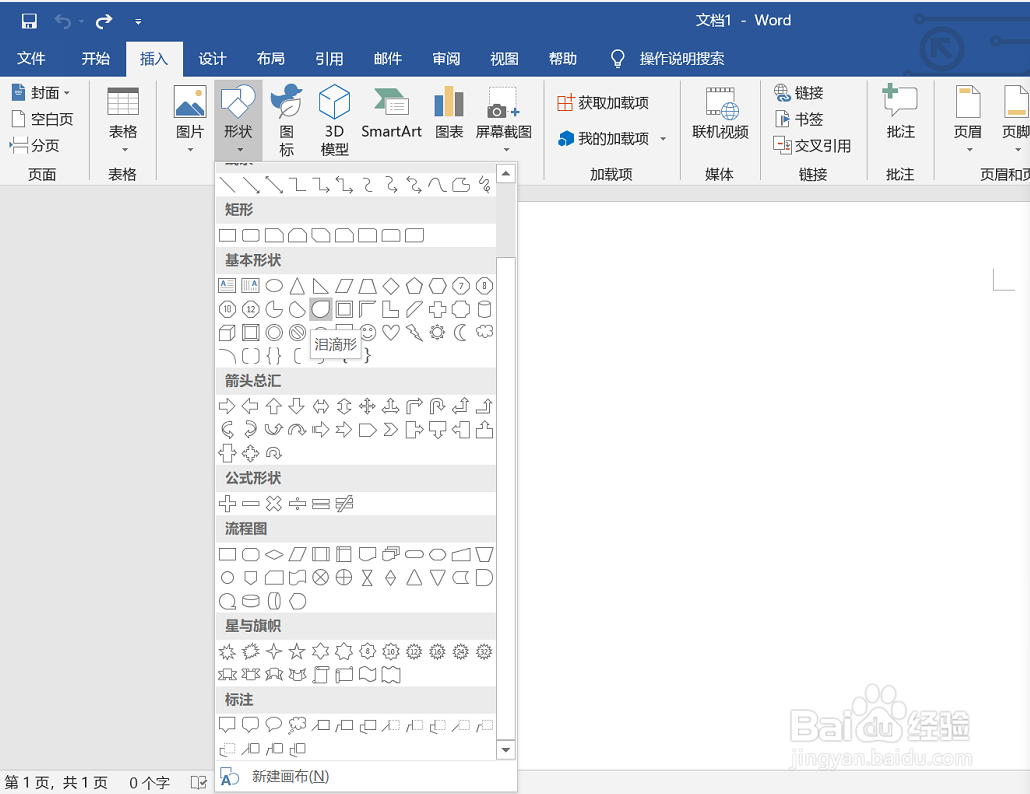
Task: Select the flowchart decision diamond in 流程图
Action: (x=274, y=554)
